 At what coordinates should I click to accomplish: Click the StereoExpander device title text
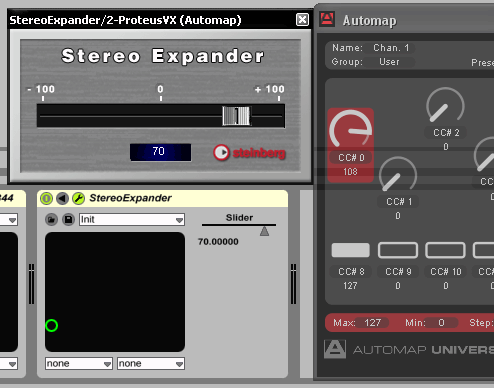(130, 198)
